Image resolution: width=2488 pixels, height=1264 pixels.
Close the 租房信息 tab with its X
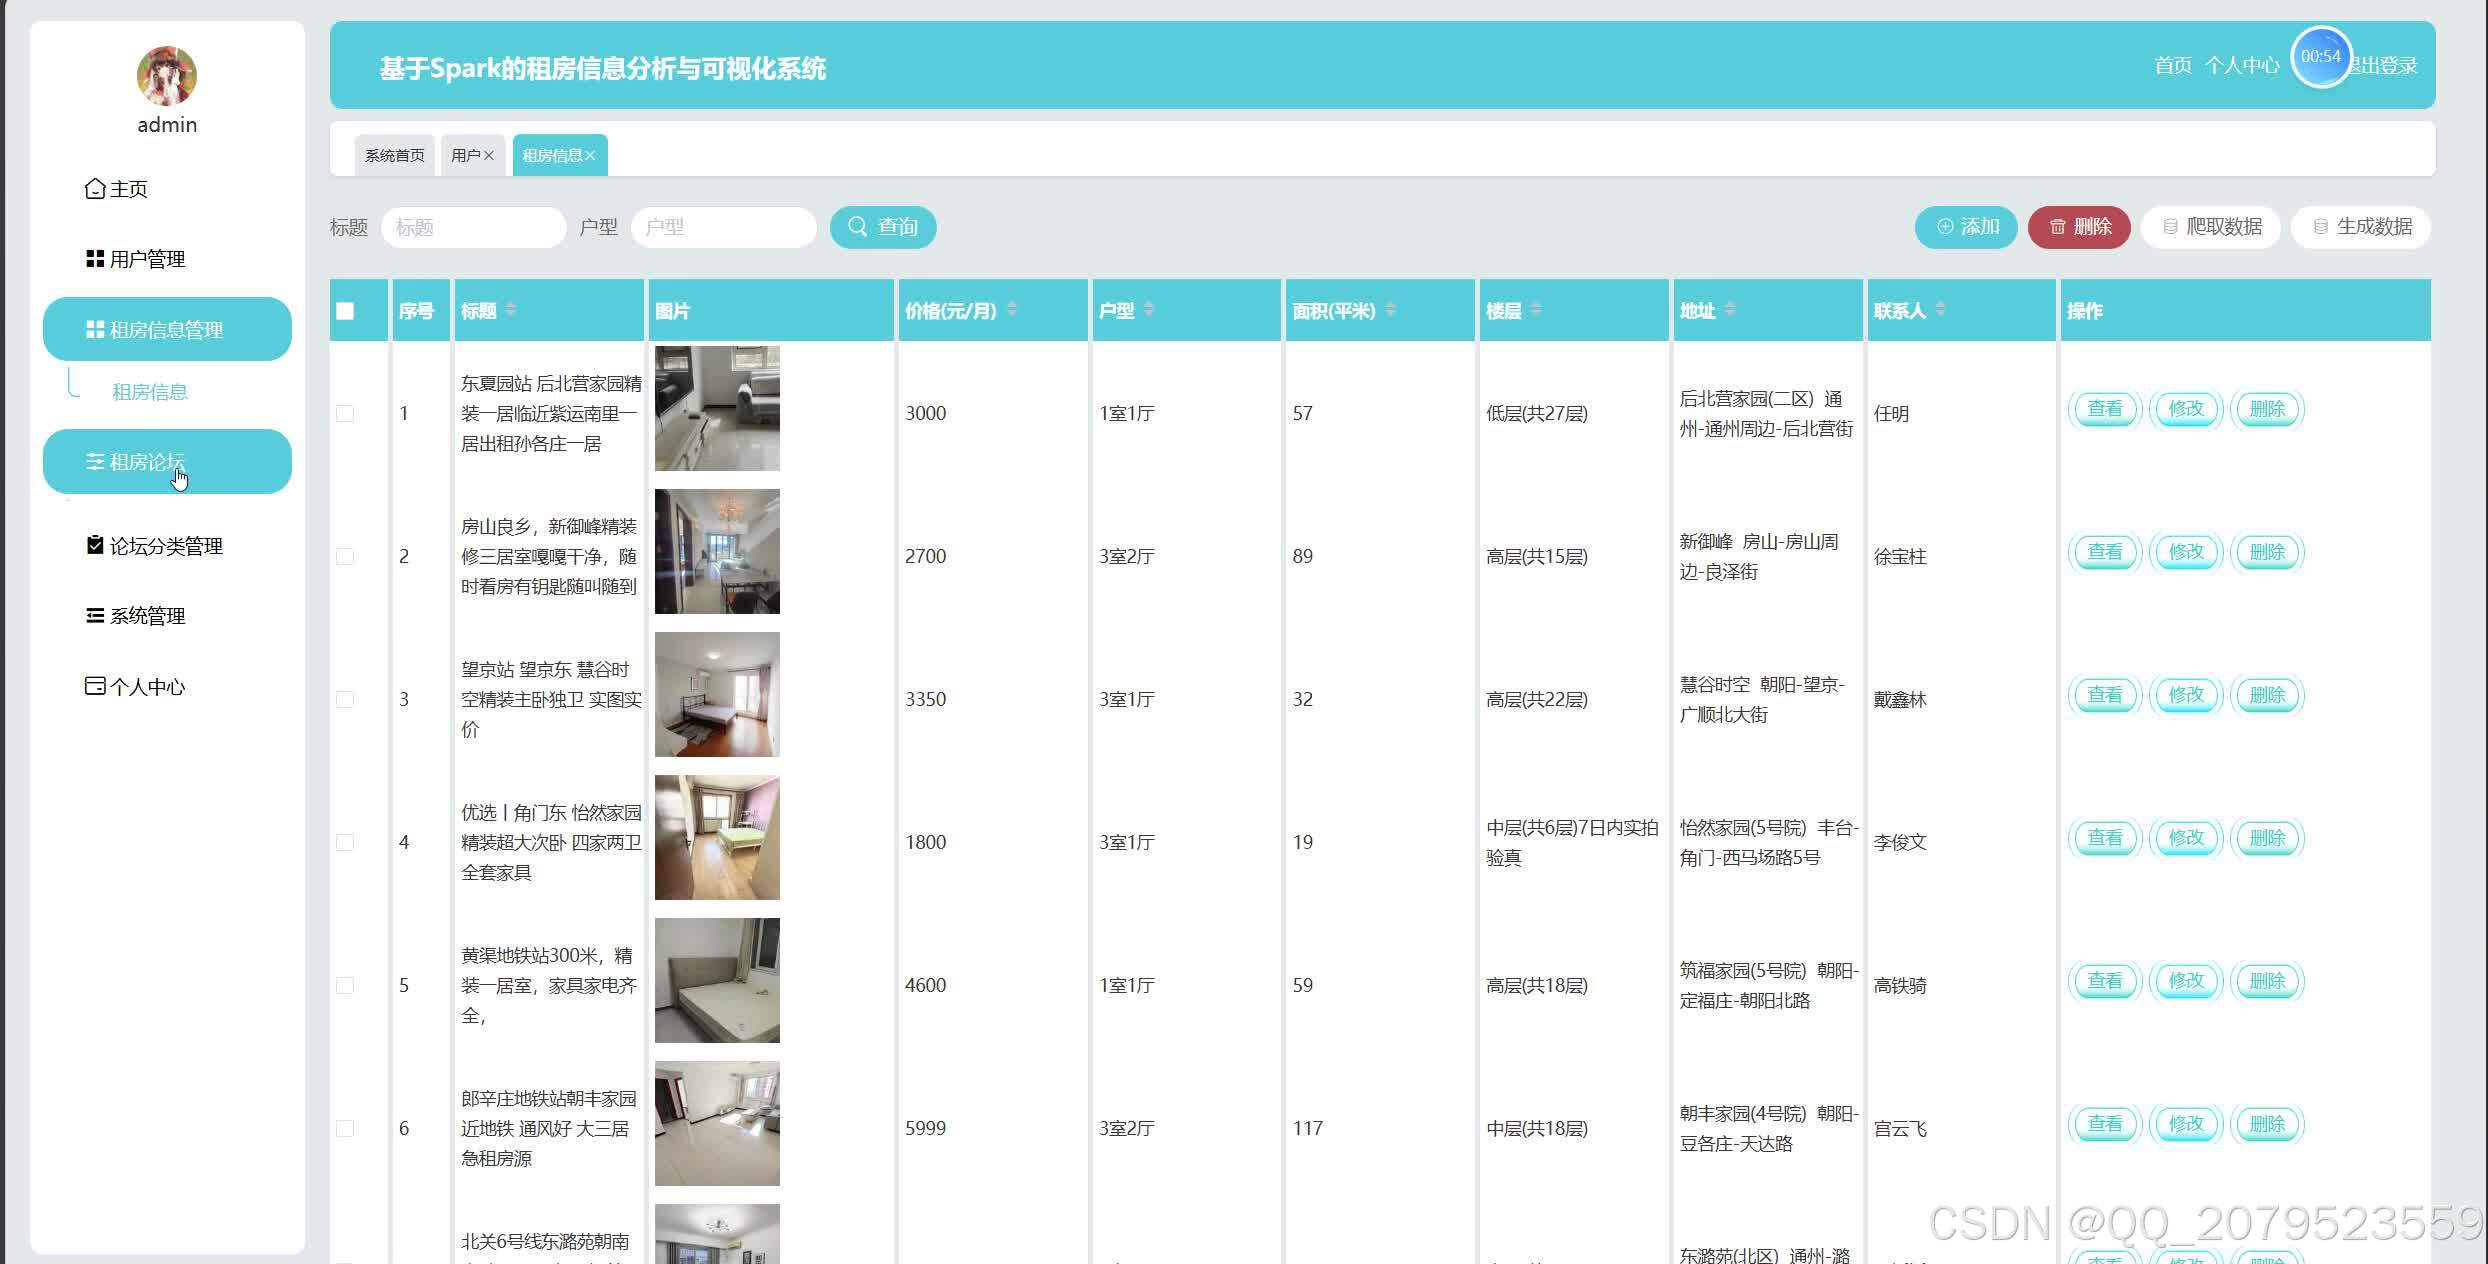pos(590,155)
